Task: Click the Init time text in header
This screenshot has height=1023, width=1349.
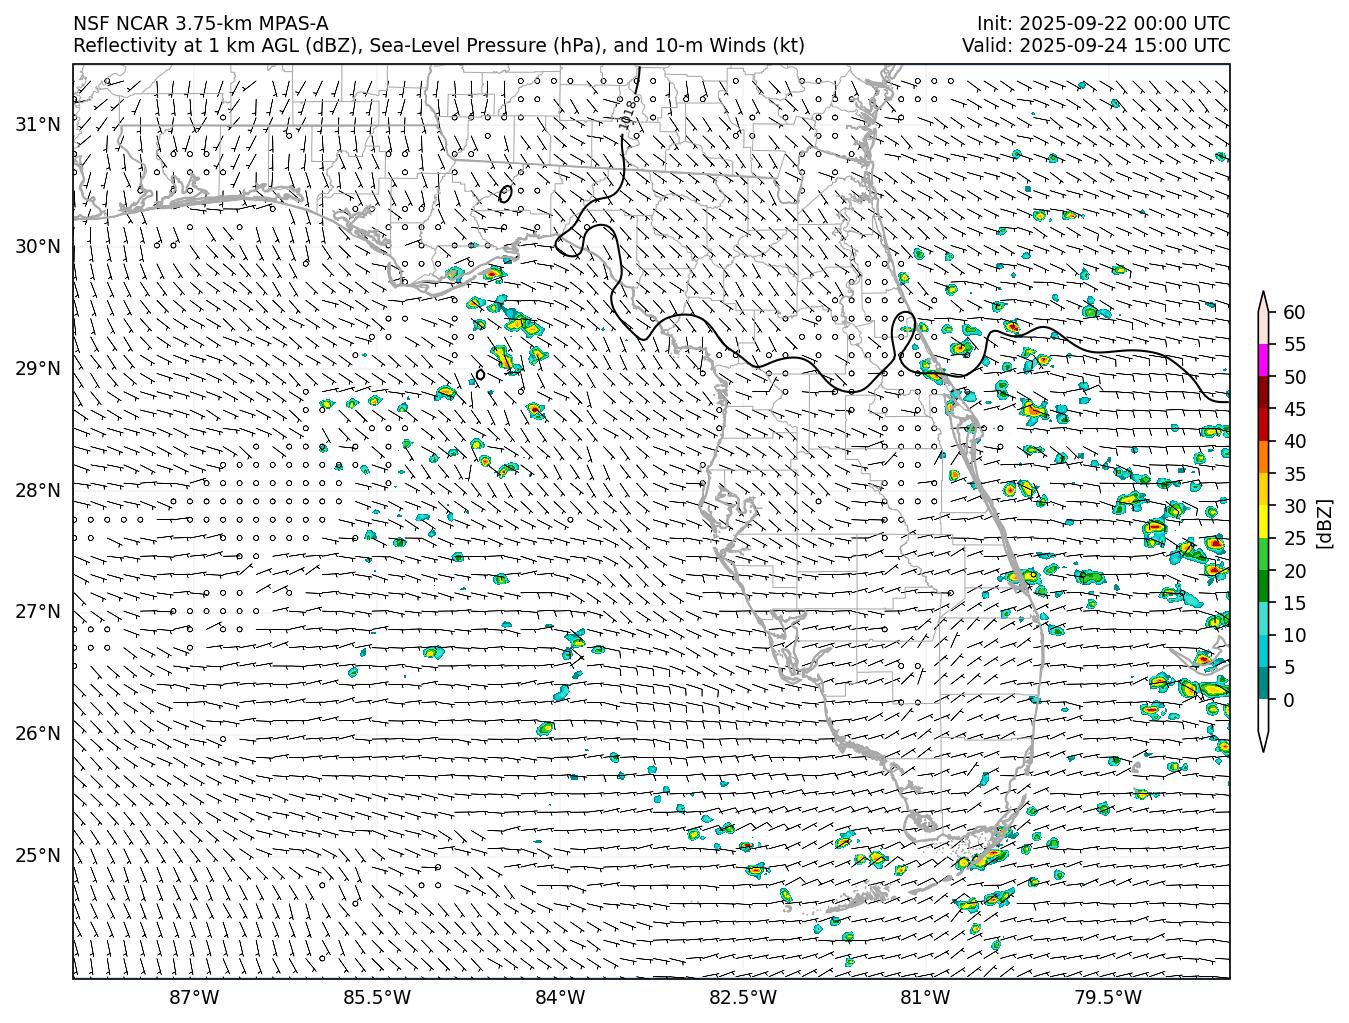Action: [1103, 24]
